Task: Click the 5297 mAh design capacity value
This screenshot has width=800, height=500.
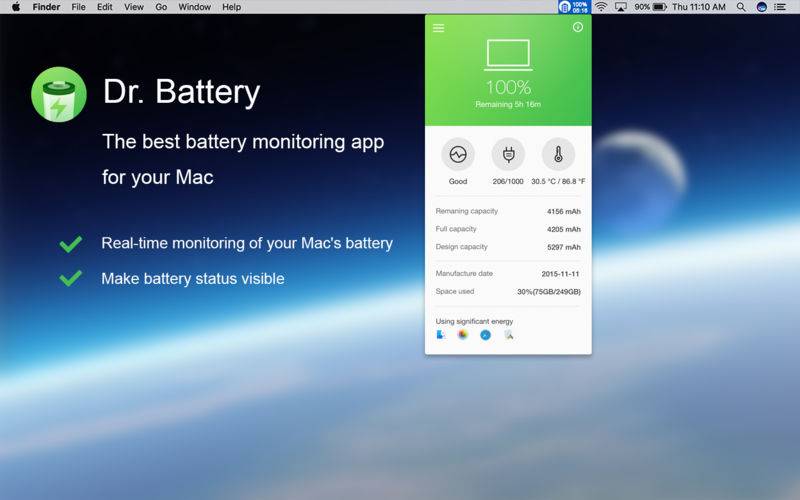Action: coord(564,247)
